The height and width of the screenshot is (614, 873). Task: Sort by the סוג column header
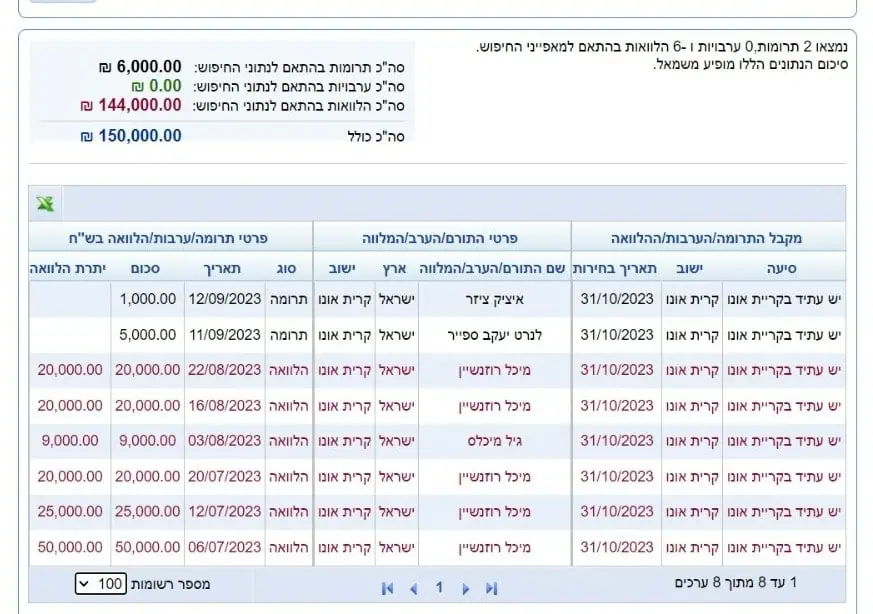click(286, 268)
